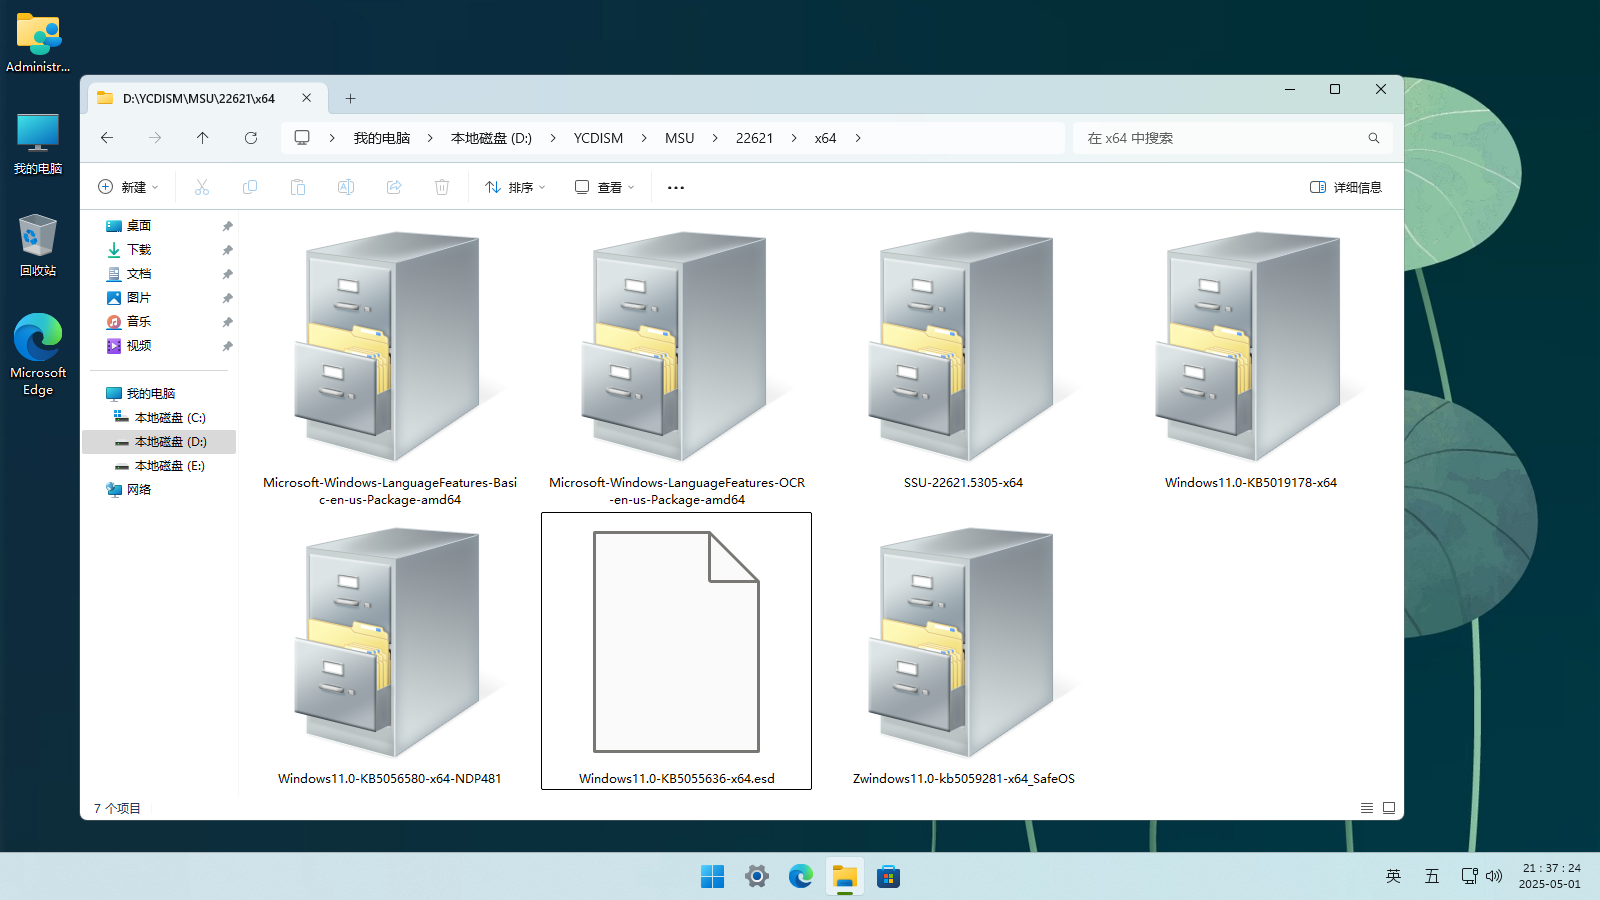This screenshot has width=1600, height=900.
Task: Click the Rename icon in toolbar
Action: (x=346, y=187)
